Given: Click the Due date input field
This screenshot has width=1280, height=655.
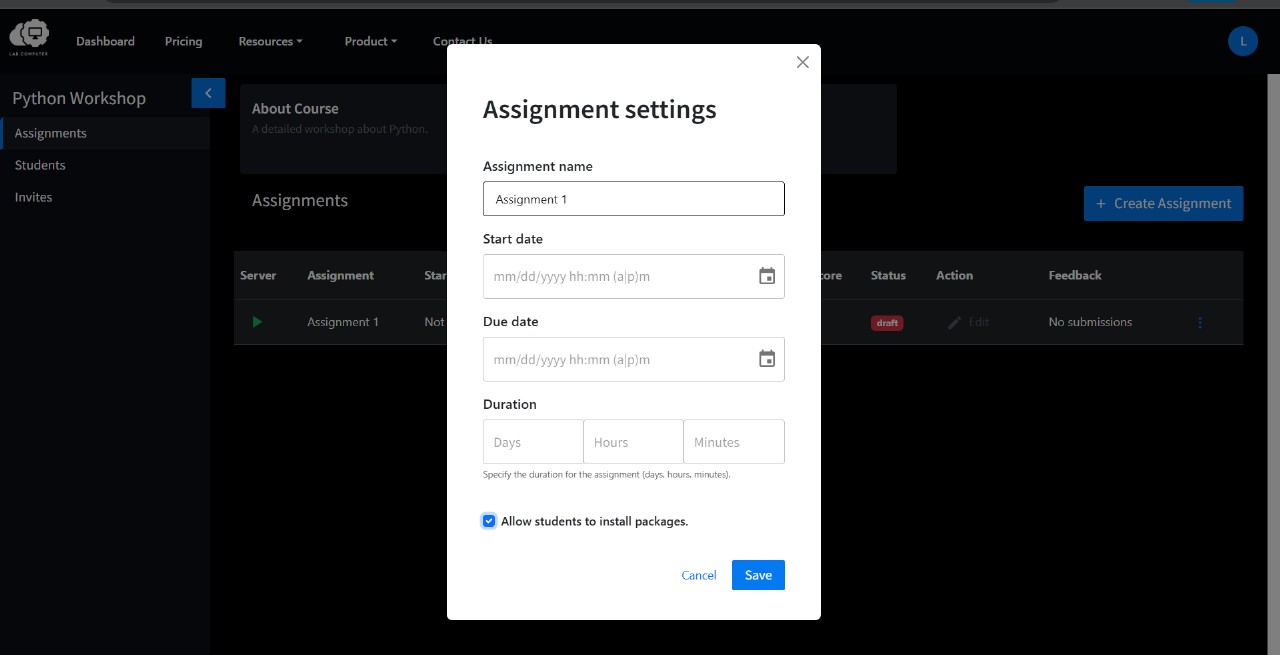Looking at the screenshot, I should pos(634,359).
